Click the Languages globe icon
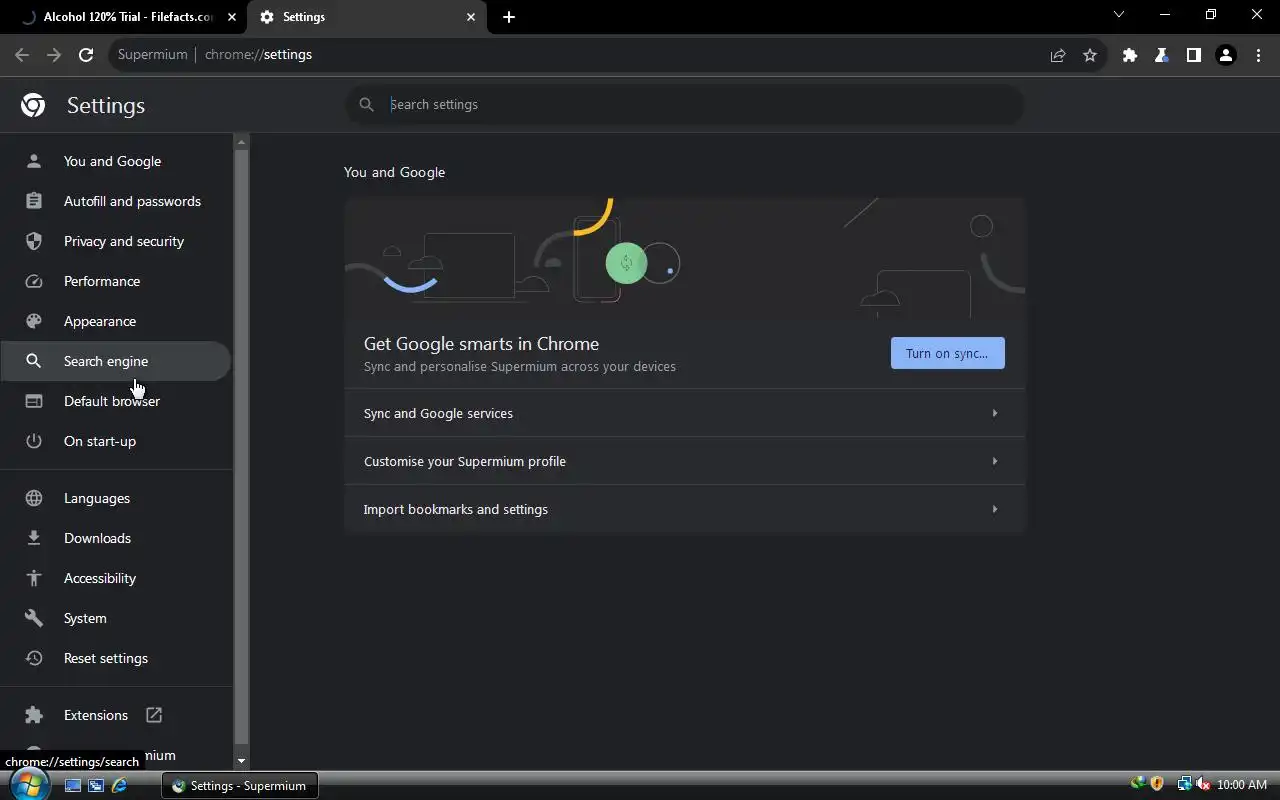This screenshot has height=800, width=1280. pos(34,498)
